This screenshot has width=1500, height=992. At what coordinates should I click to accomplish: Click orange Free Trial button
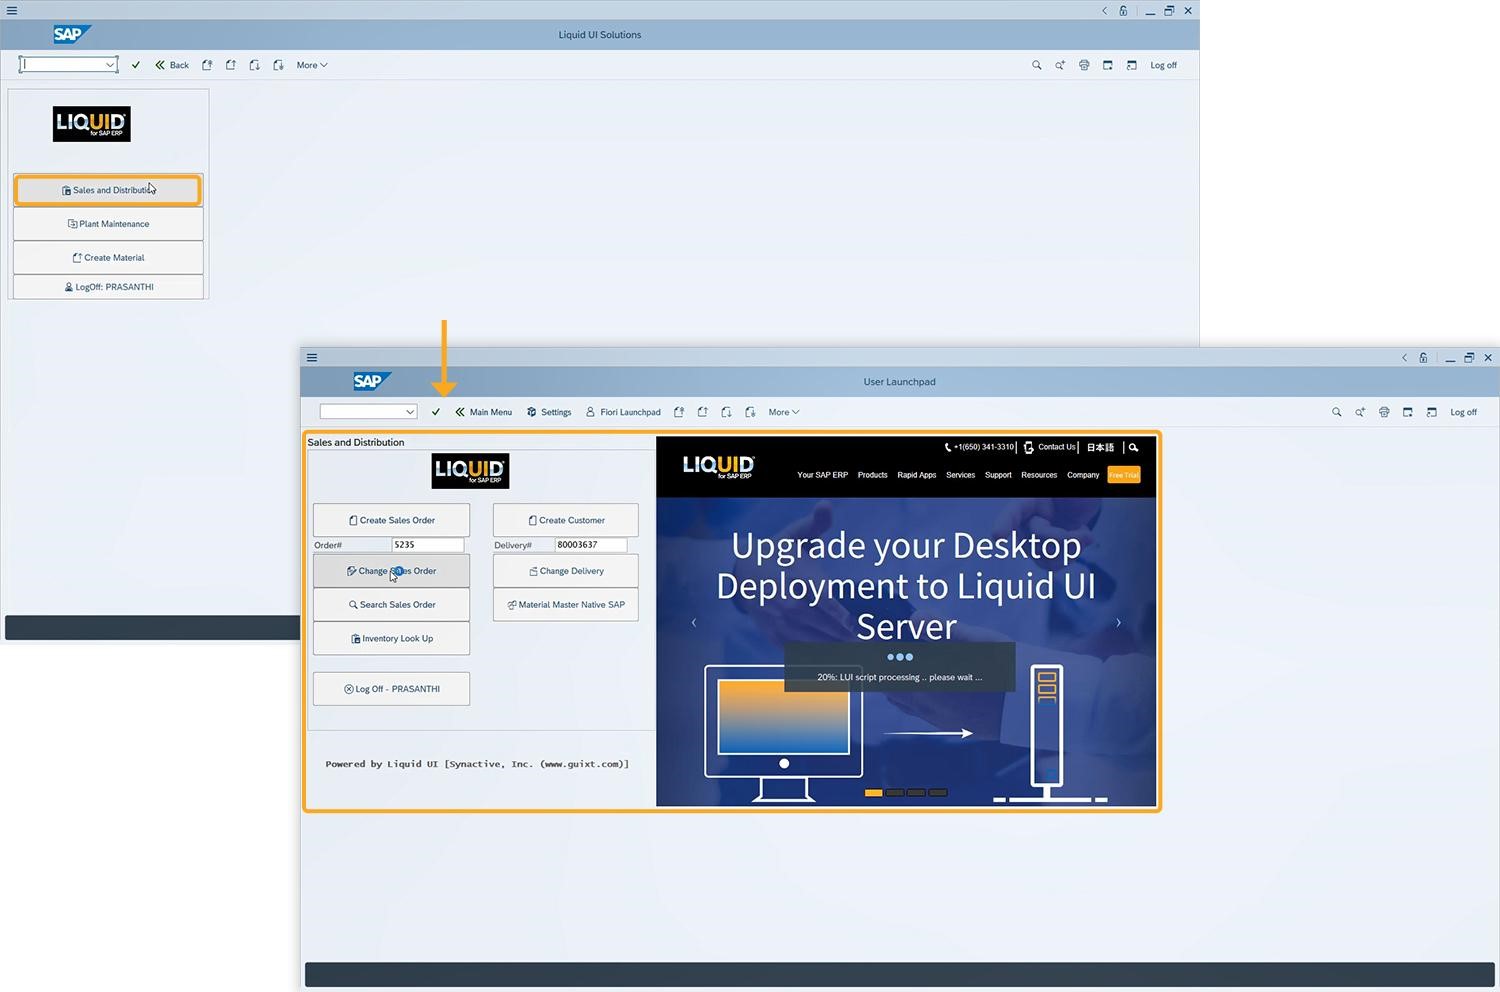pyautogui.click(x=1124, y=475)
